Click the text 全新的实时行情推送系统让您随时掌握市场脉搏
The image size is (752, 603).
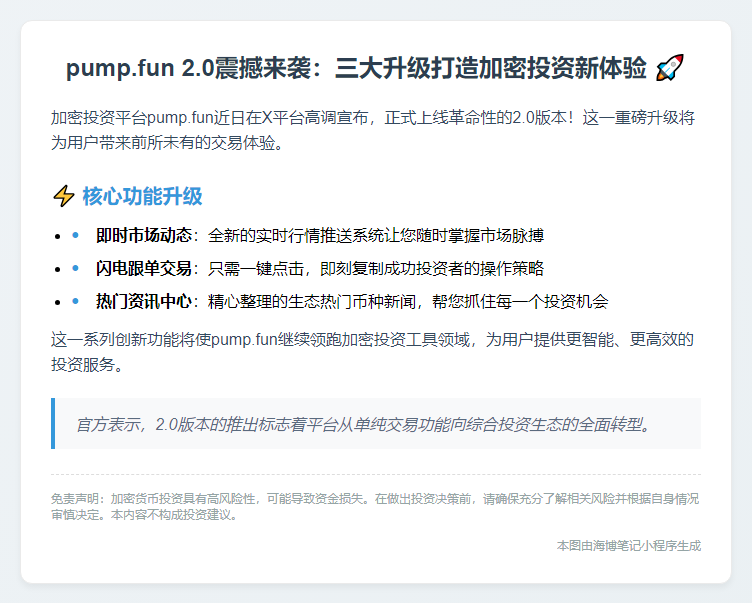click(x=376, y=236)
